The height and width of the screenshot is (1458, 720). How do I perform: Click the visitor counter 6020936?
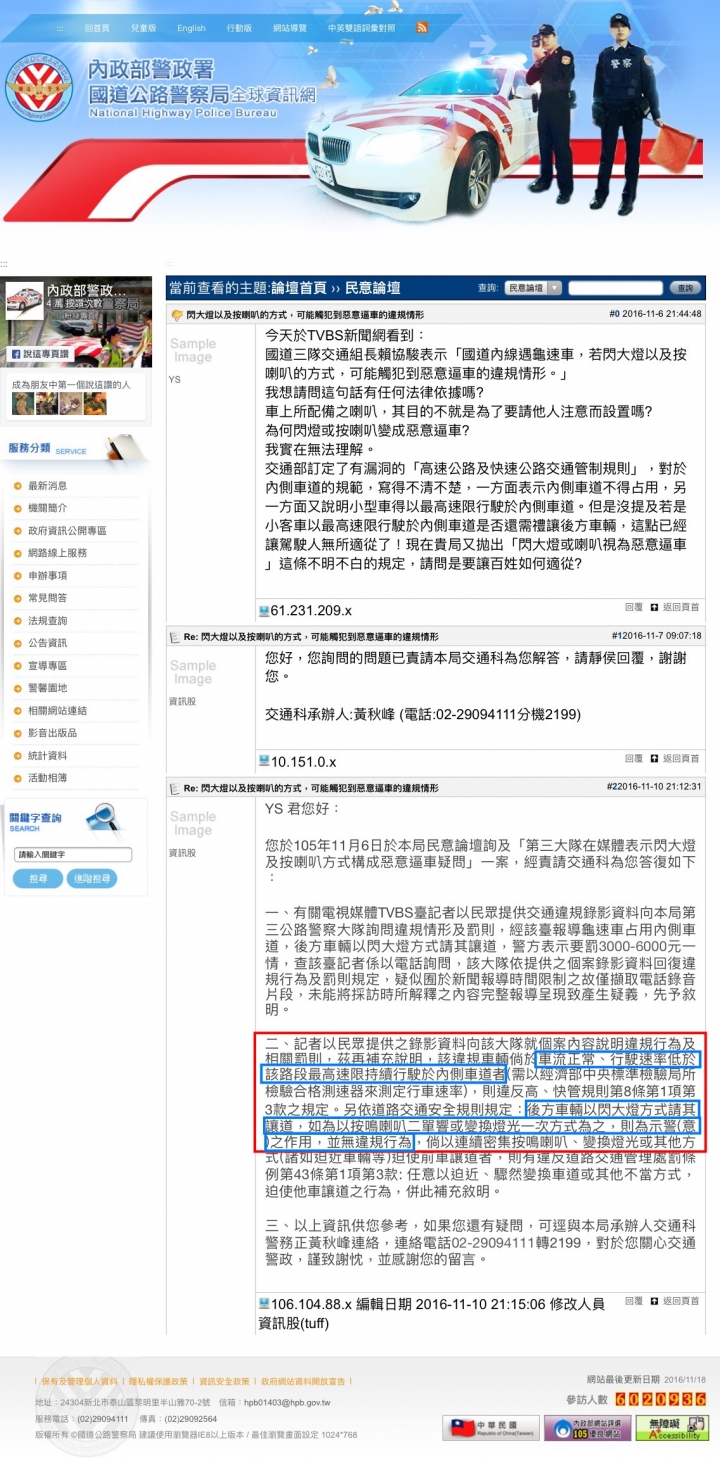(661, 1399)
